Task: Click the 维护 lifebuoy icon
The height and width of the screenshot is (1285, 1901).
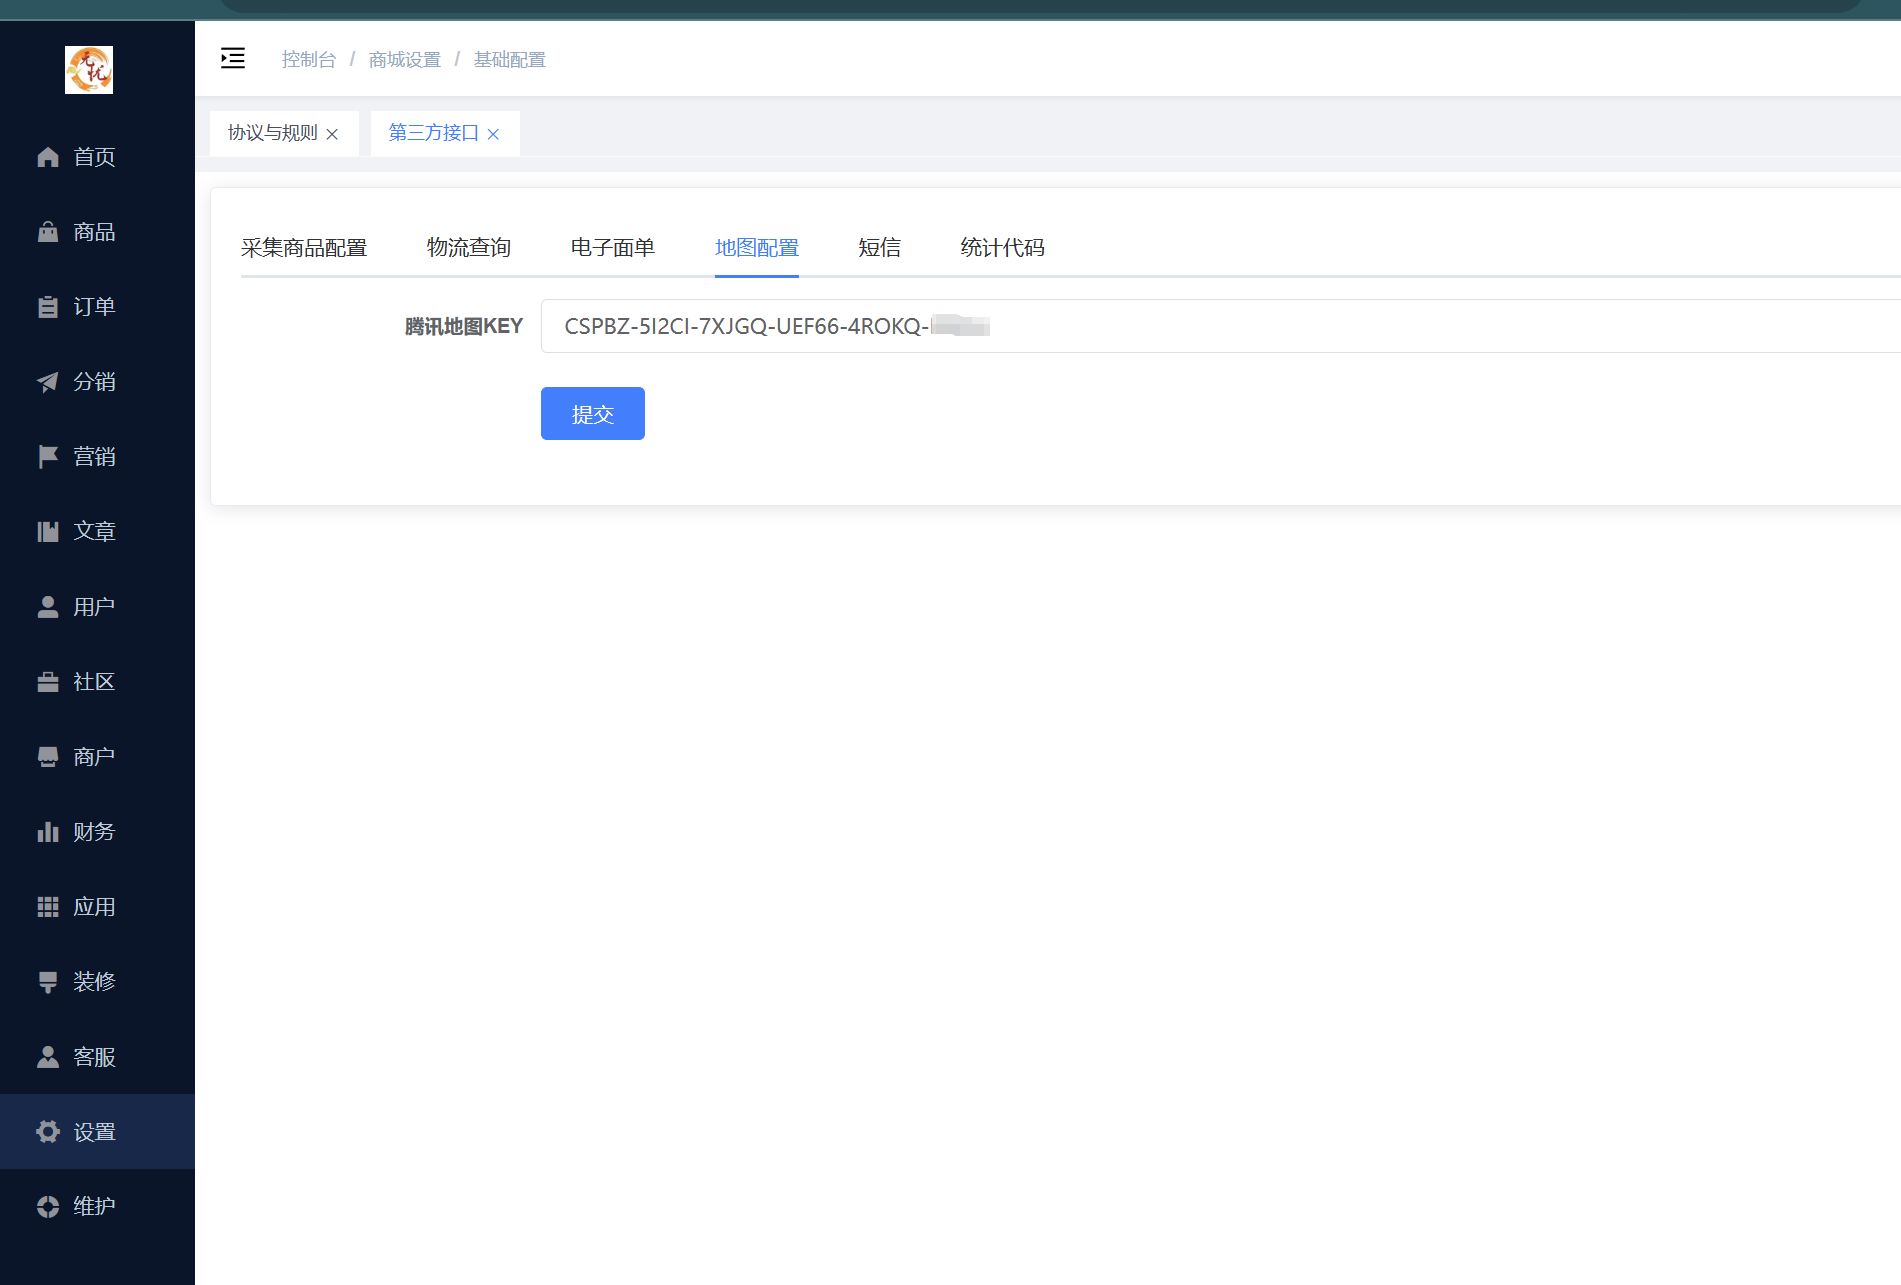Action: [x=48, y=1207]
